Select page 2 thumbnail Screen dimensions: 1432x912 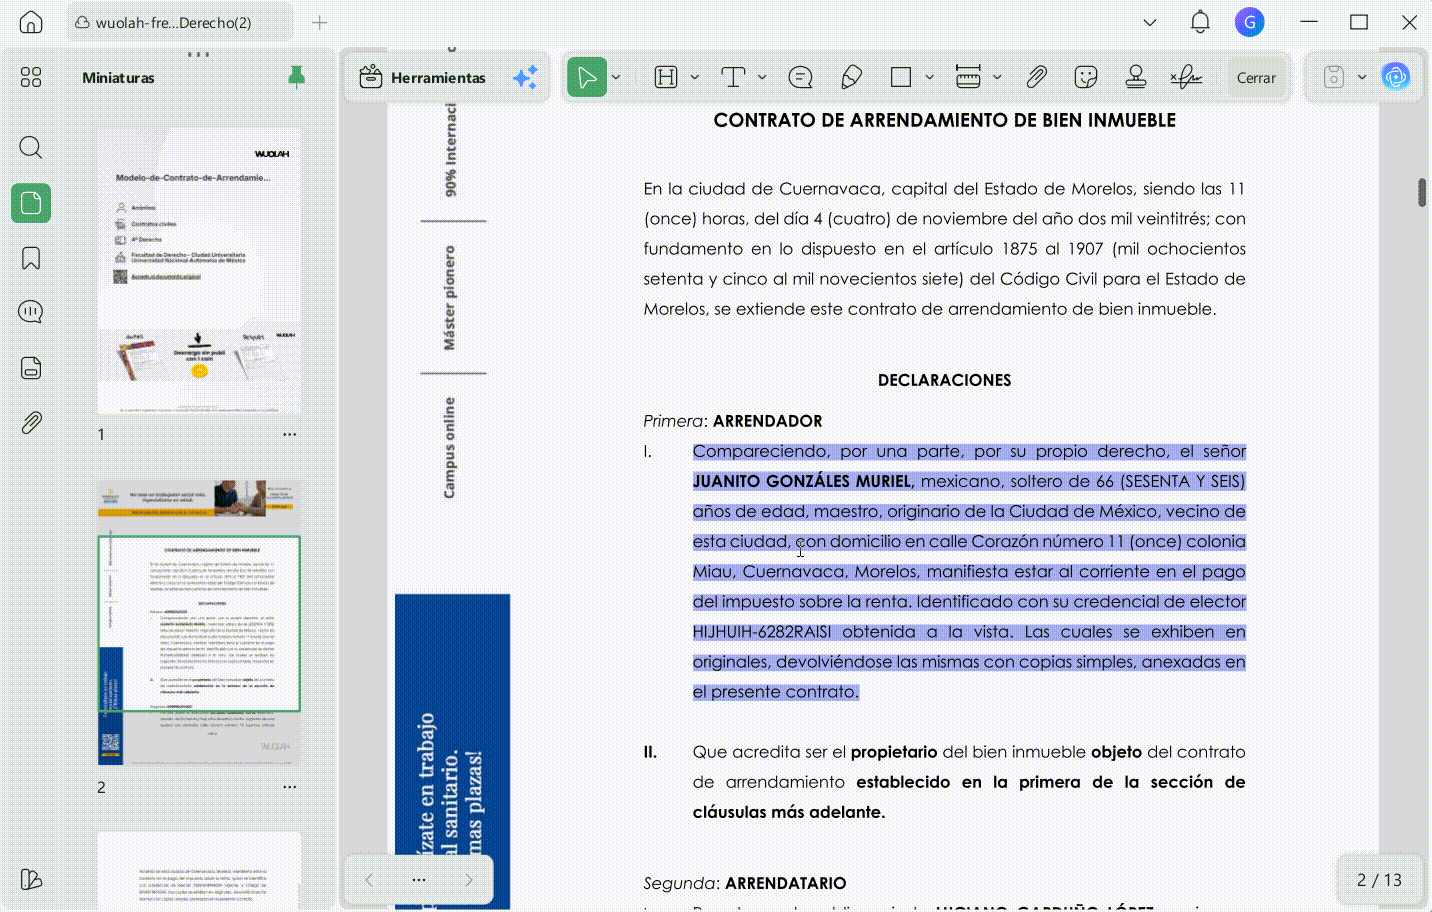(199, 623)
